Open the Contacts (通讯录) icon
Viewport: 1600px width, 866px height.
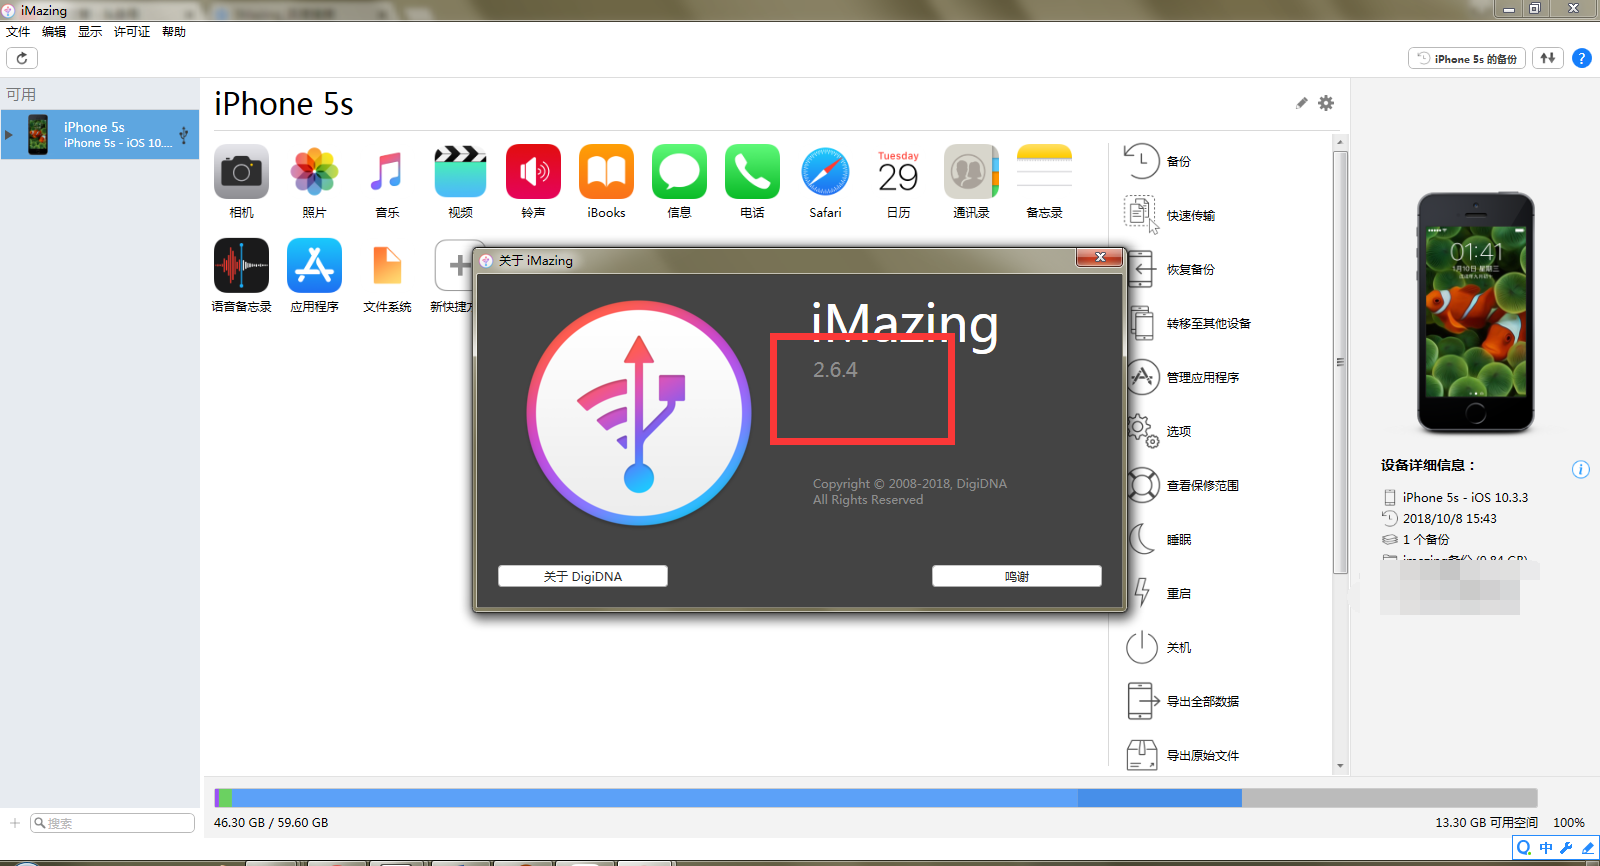coord(971,172)
